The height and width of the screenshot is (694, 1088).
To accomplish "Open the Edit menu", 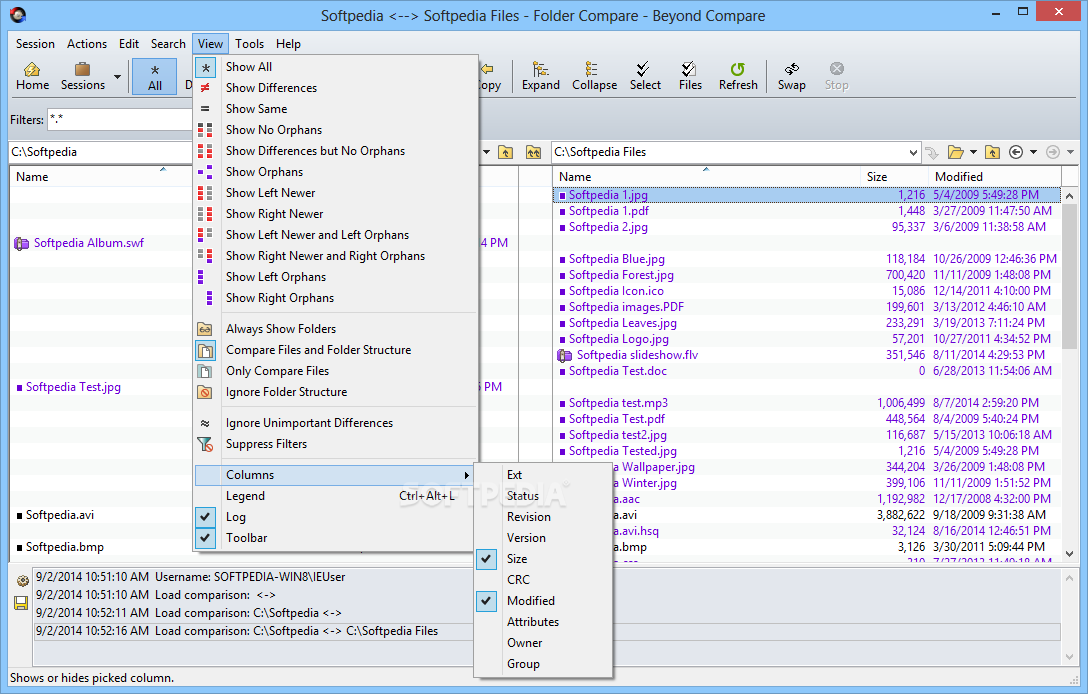I will click(x=128, y=44).
